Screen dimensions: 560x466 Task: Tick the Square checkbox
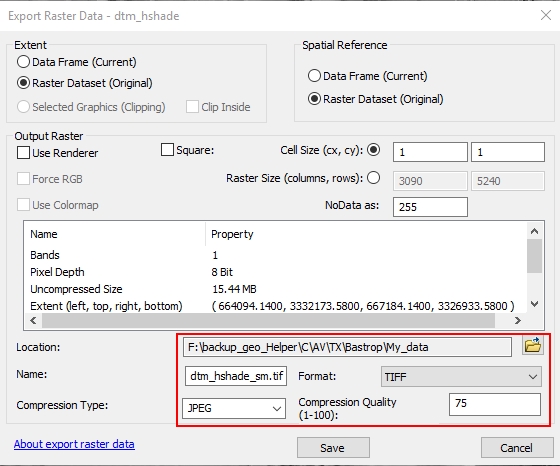167,150
